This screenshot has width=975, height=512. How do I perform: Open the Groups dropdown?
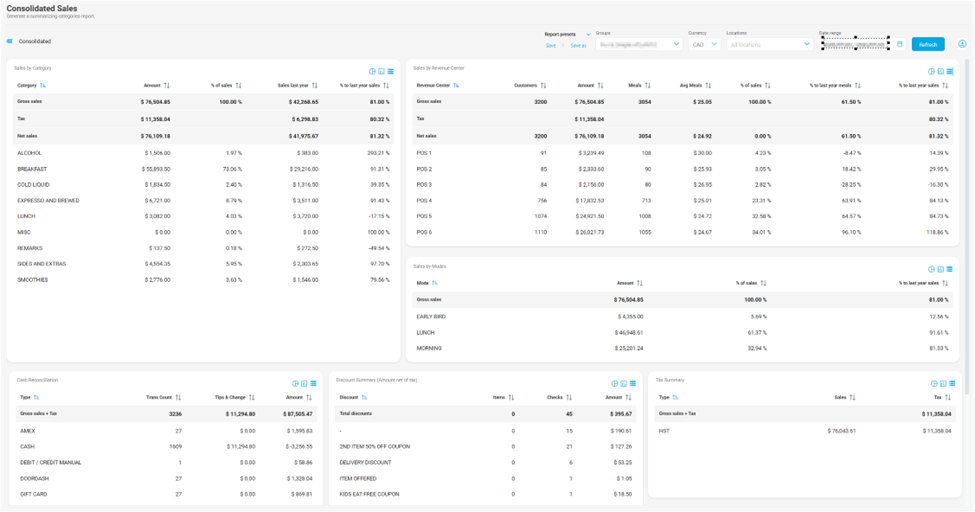639,44
